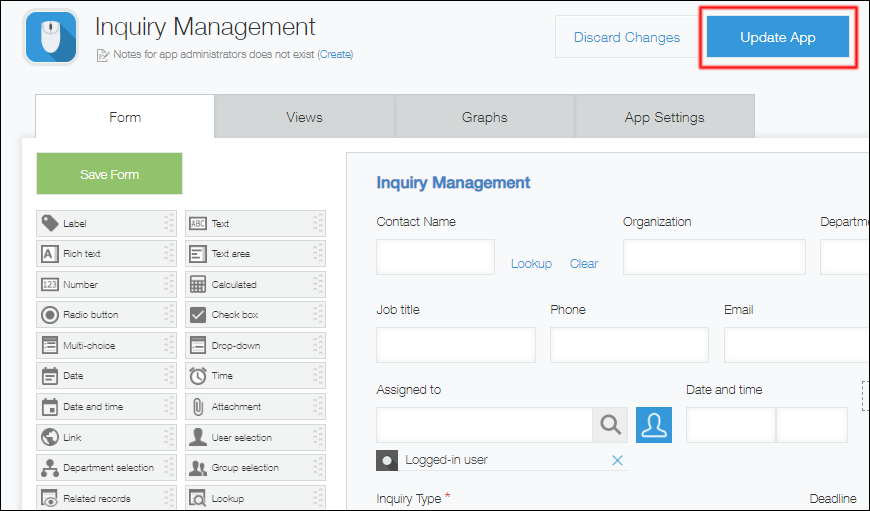Pick the Rich text field icon
The image size is (870, 511).
[49, 254]
